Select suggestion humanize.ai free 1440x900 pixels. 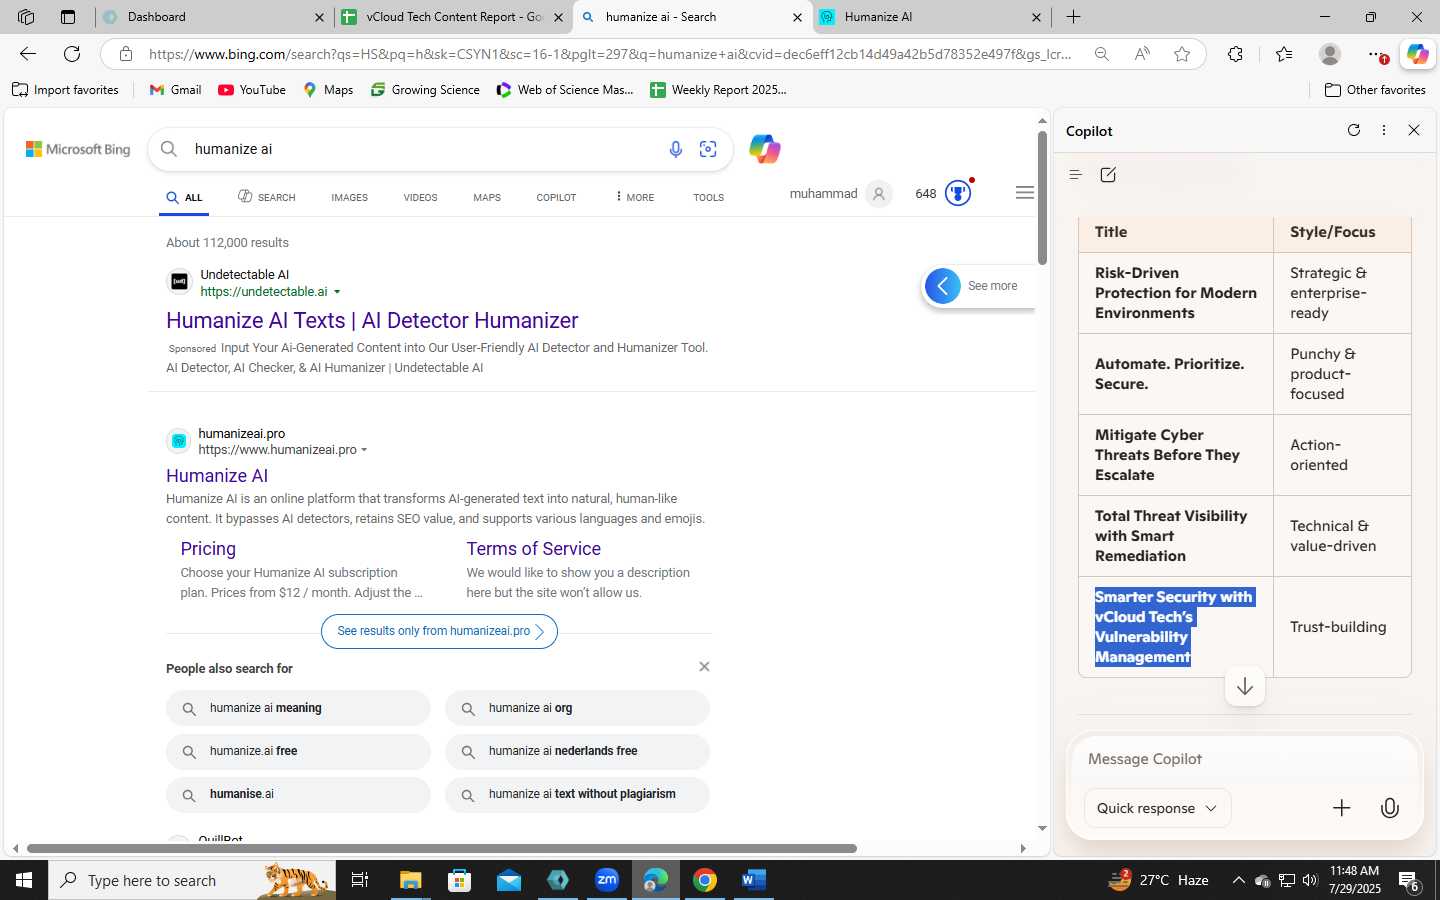298,751
